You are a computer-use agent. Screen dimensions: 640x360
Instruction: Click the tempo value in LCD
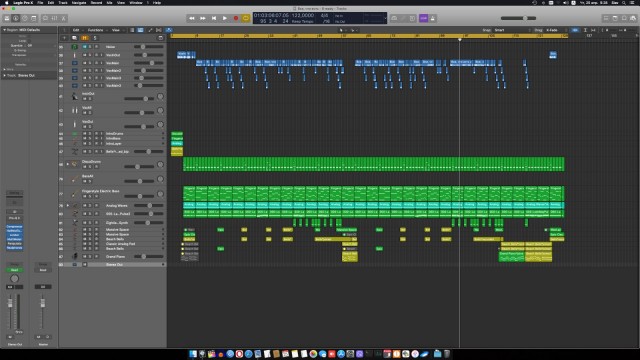(x=303, y=16)
